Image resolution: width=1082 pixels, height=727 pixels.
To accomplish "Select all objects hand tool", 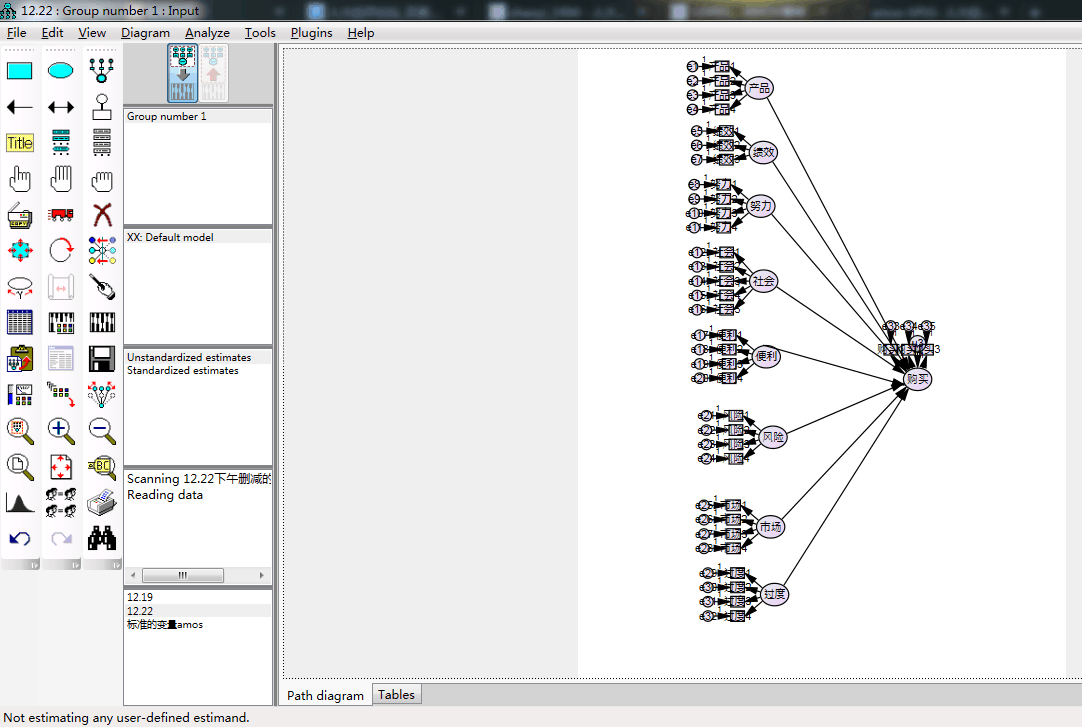I will pos(61,179).
